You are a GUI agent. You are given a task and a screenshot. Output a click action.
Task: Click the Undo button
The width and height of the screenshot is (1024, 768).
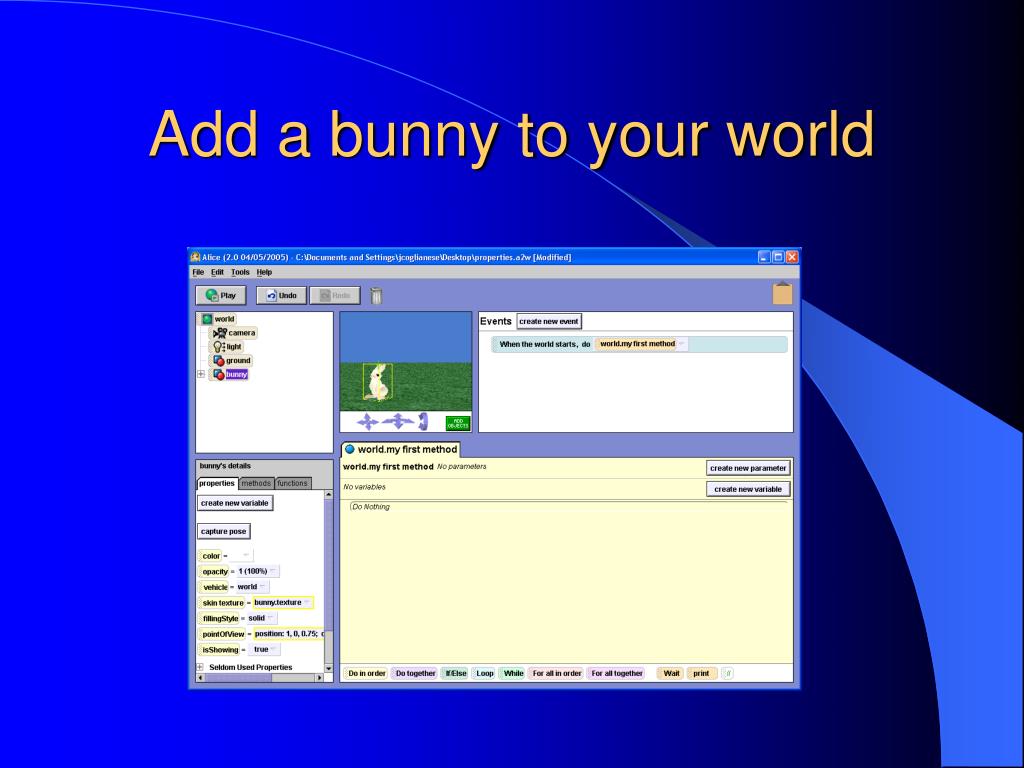coord(281,295)
